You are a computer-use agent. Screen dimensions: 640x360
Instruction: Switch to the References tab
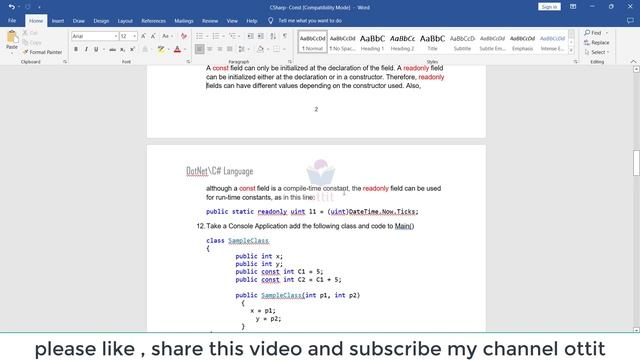click(x=153, y=21)
